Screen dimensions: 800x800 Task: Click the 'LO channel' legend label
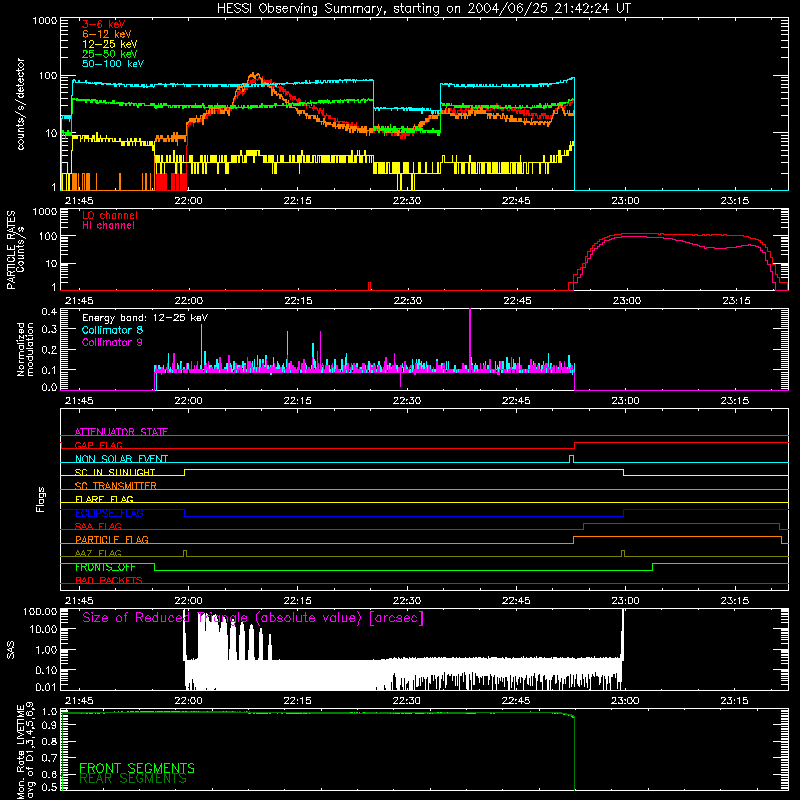click(110, 215)
